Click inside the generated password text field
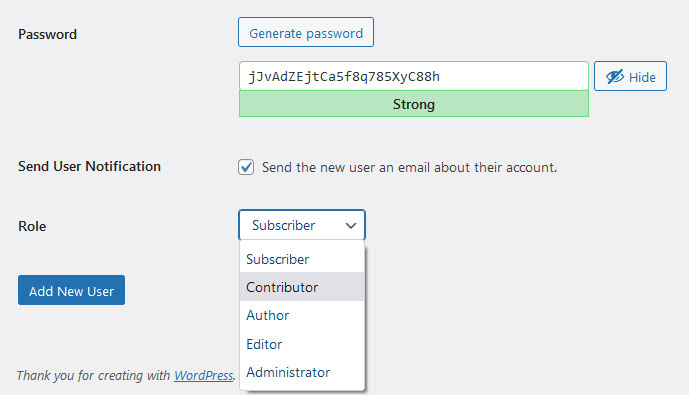This screenshot has width=689, height=395. click(413, 76)
